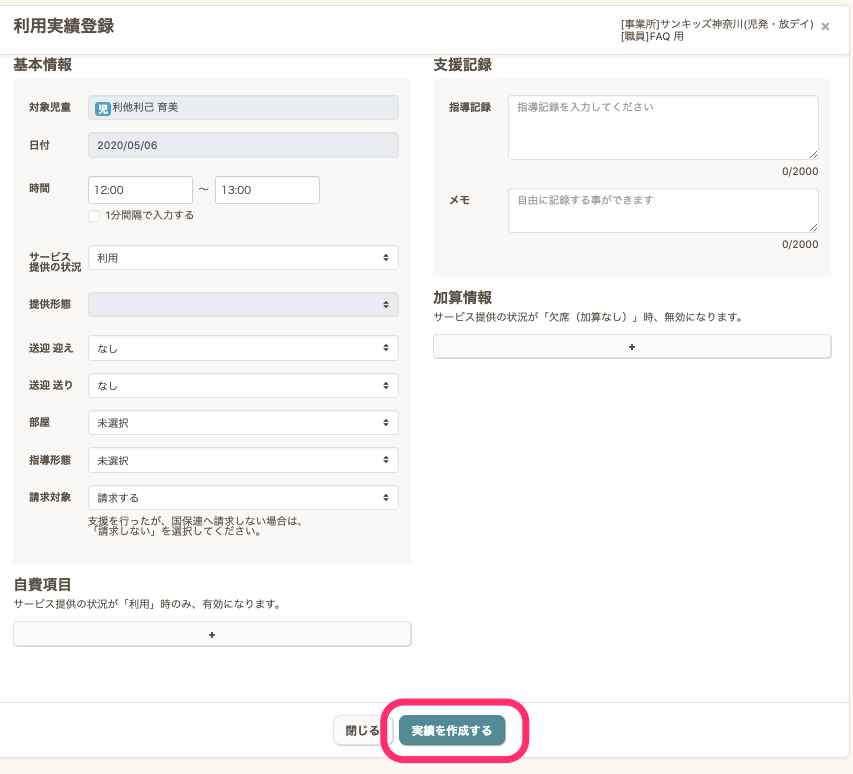Open the 提供形態 dropdown

[243, 304]
